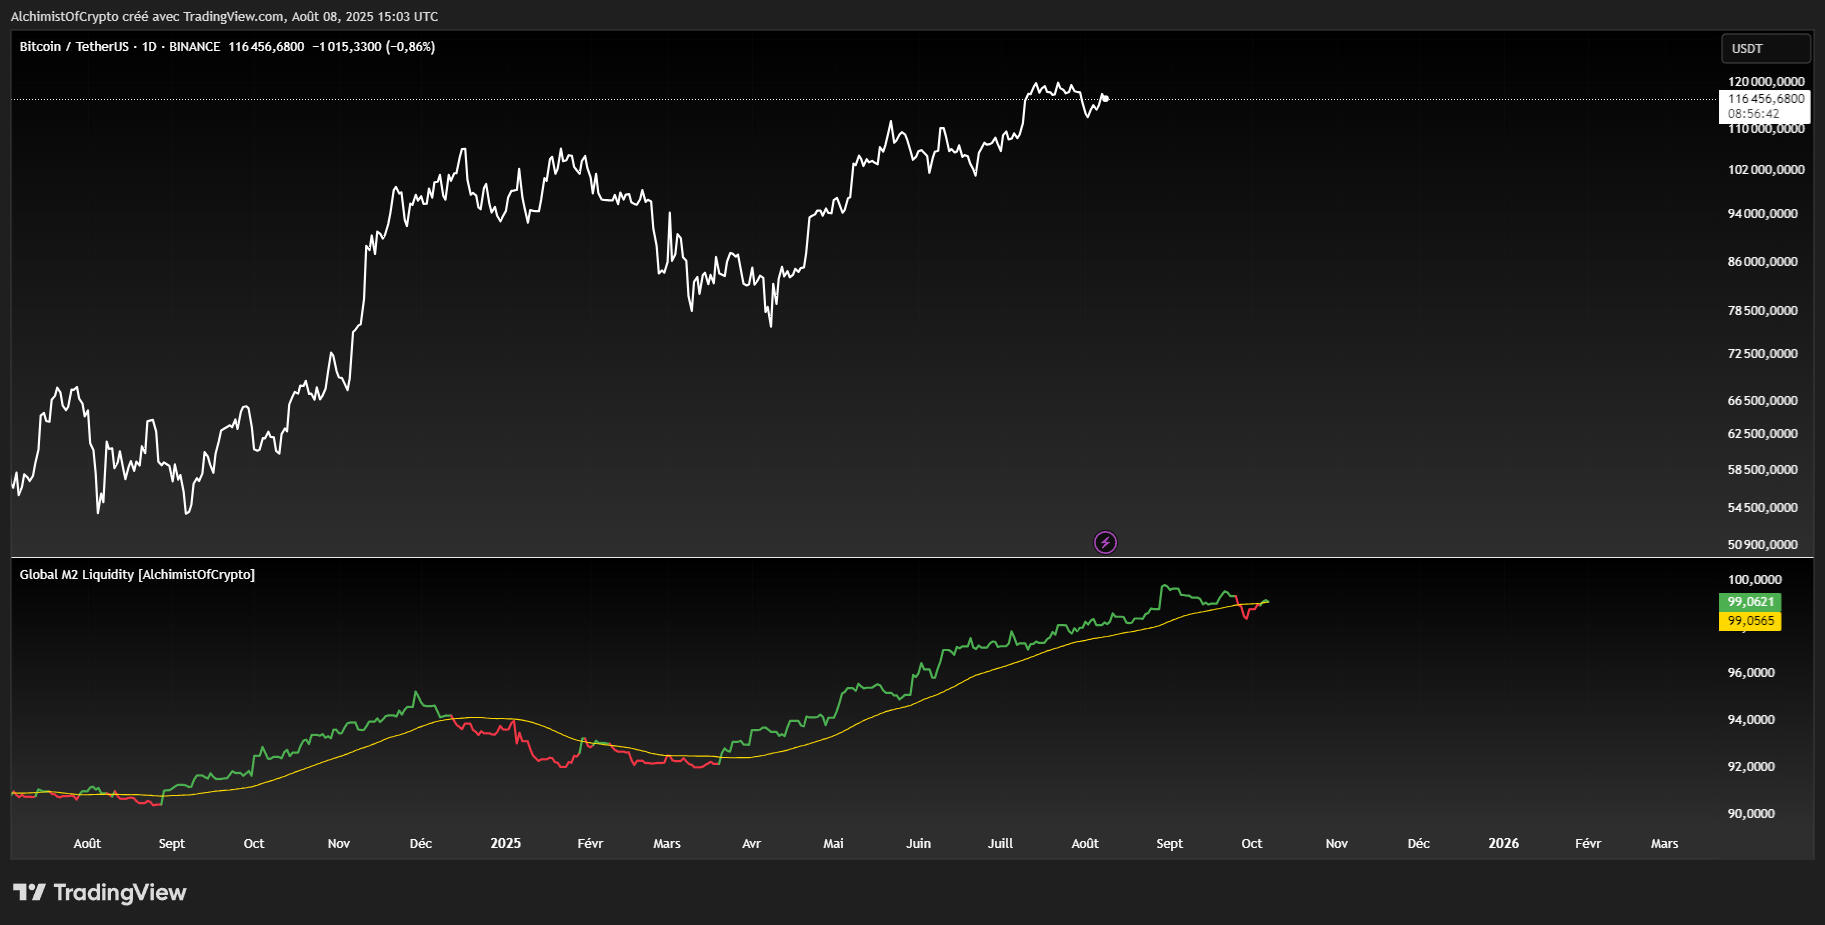Open the Global M2 Liquidity indicator legend
The image size is (1825, 925).
click(x=137, y=575)
